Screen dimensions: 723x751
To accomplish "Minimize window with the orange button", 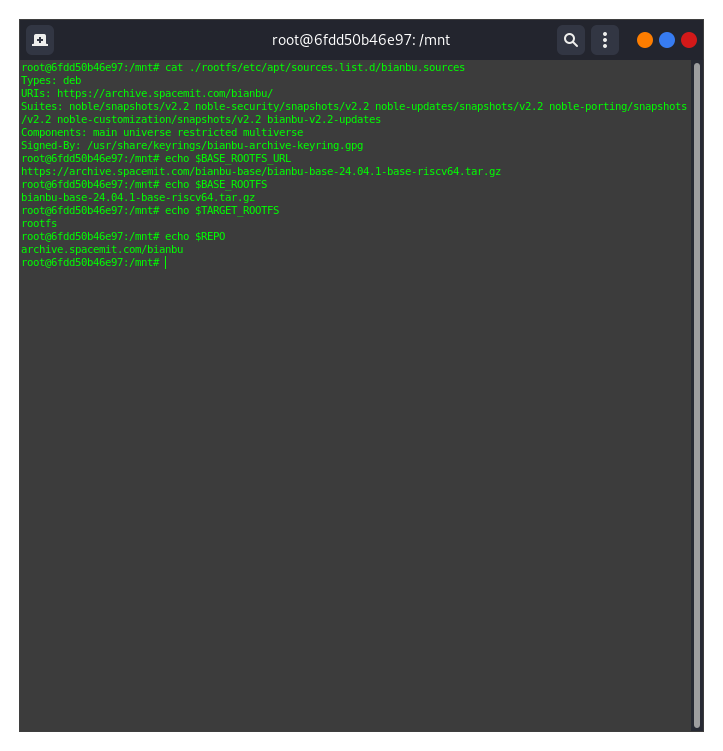I will [645, 40].
